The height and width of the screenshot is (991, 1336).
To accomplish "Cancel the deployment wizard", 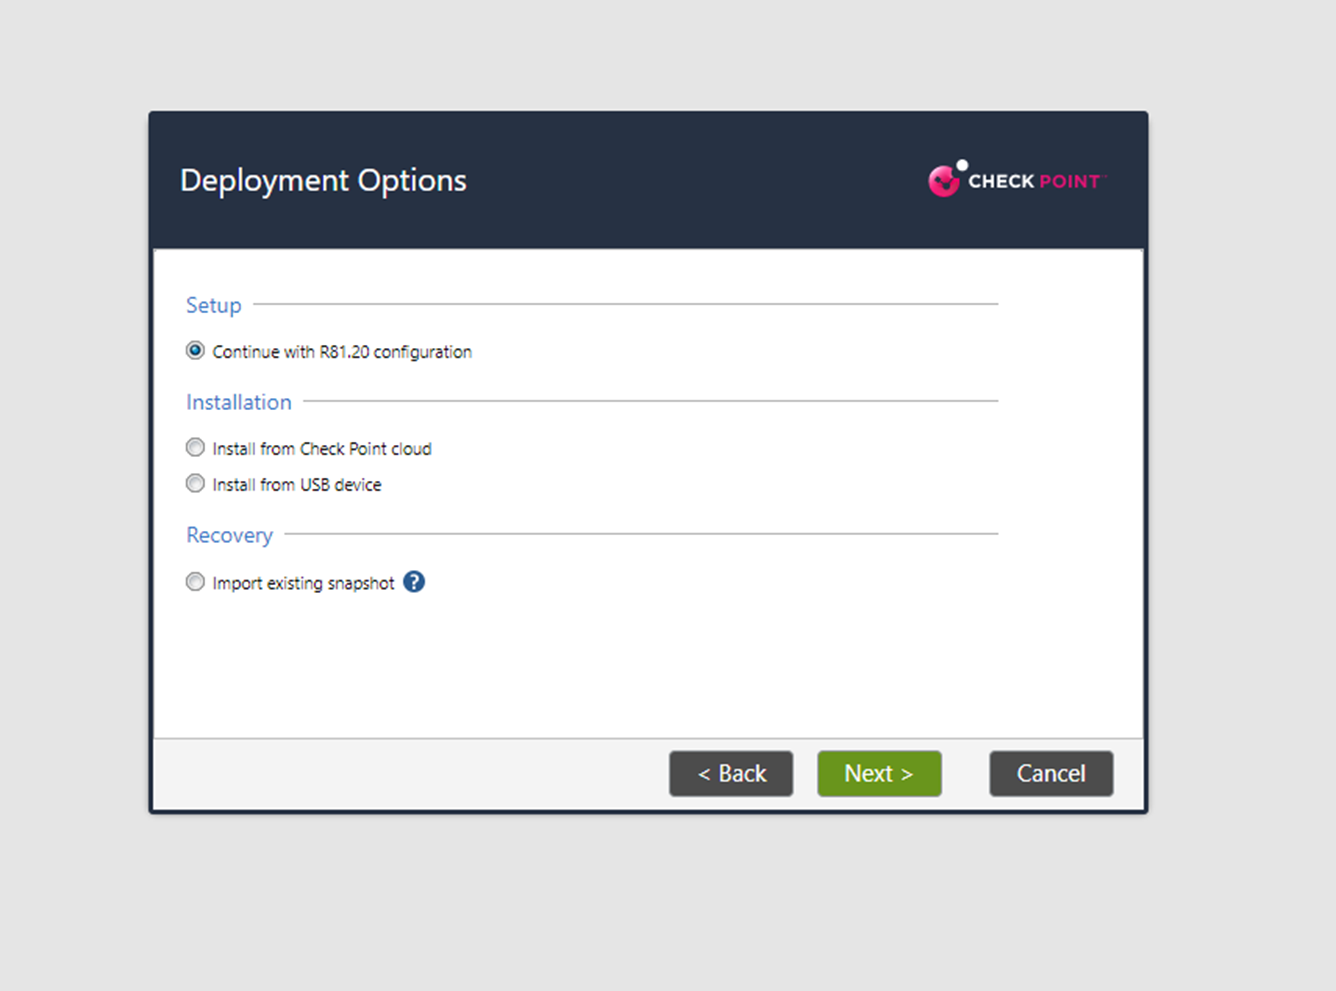I will click(1051, 774).
